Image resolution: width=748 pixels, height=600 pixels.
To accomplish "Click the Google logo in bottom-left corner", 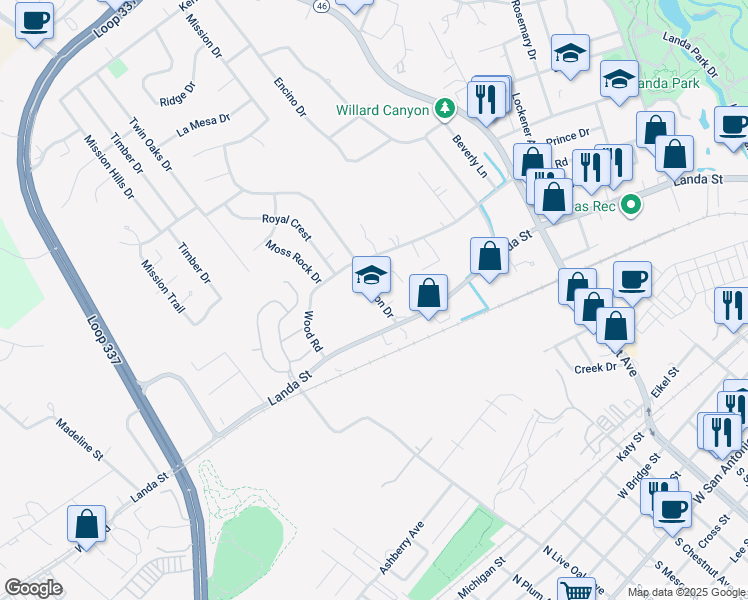I will pos(33,588).
